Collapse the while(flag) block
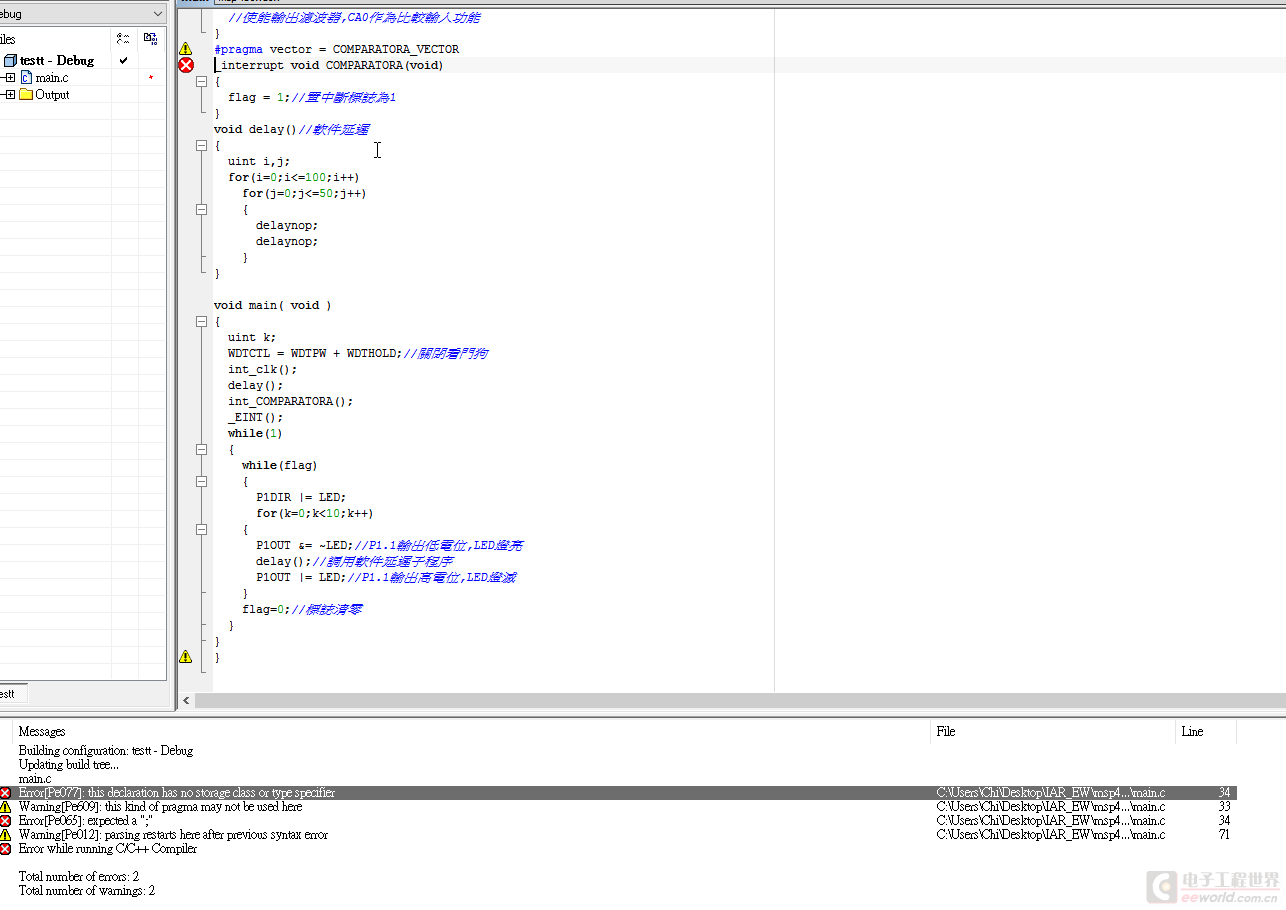The image size is (1286, 910). pos(201,481)
